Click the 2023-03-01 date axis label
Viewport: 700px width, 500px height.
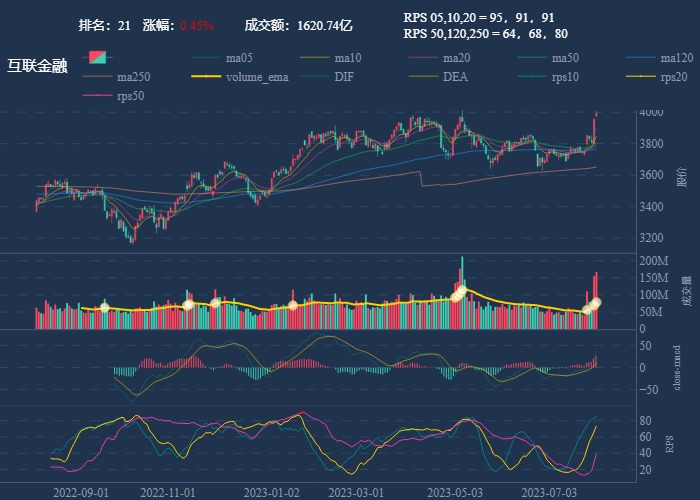[356, 493]
